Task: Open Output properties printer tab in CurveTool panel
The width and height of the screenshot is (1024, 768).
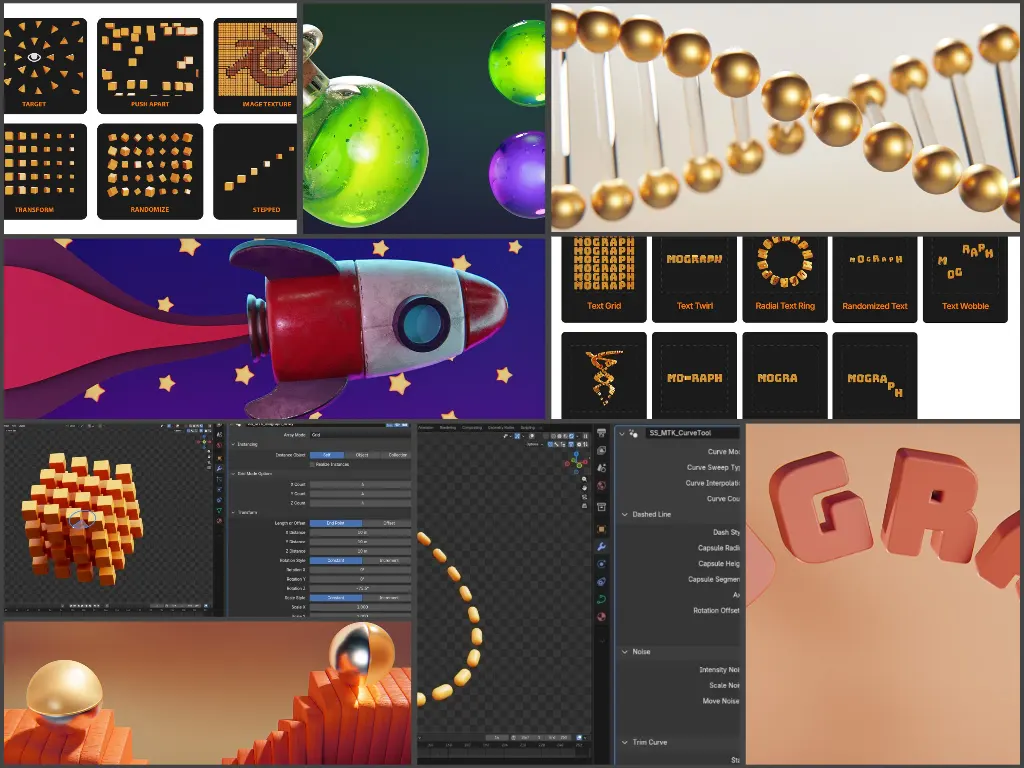Action: 601,432
